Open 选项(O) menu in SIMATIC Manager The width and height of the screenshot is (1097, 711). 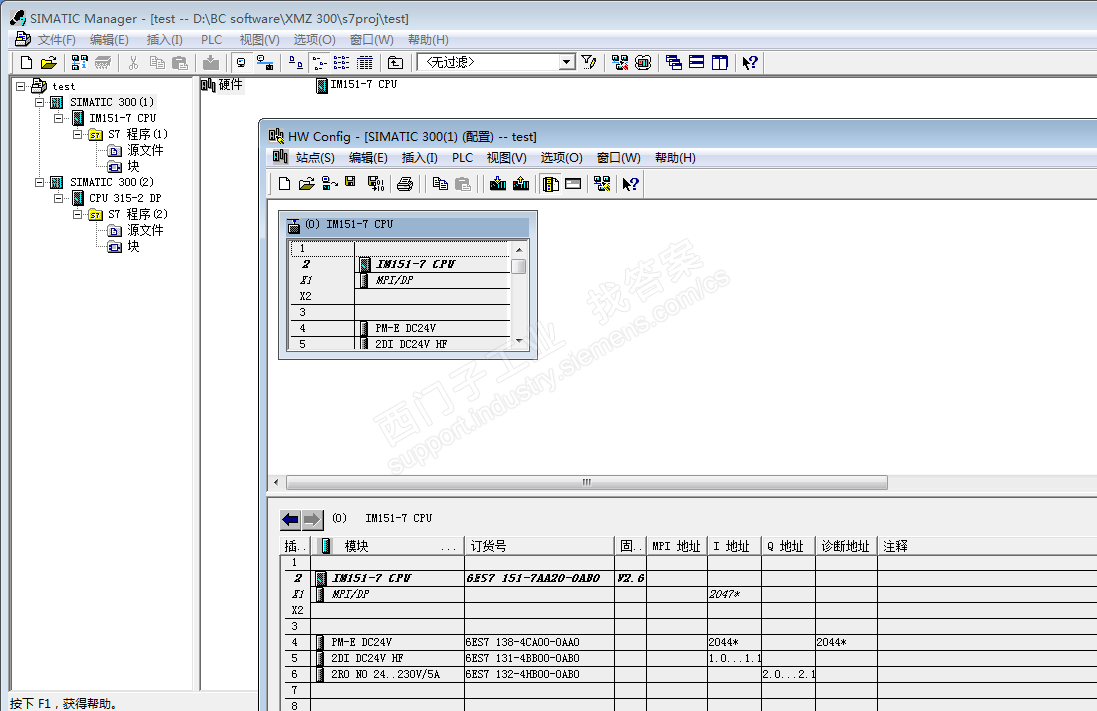314,40
